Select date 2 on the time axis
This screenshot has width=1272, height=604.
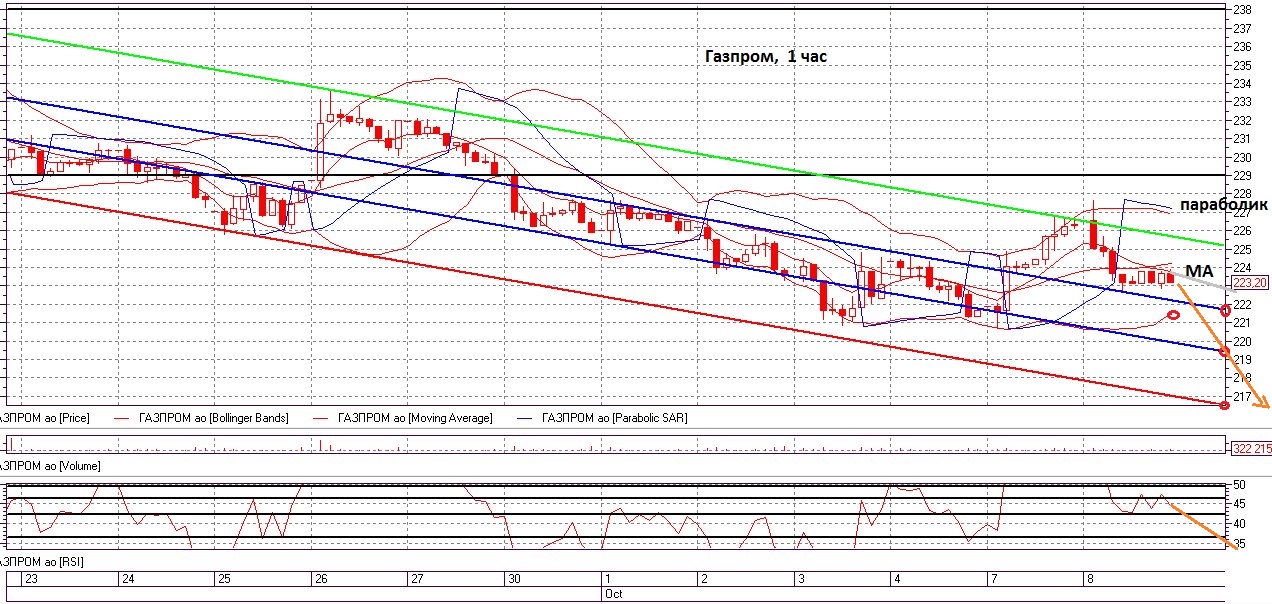coord(703,579)
